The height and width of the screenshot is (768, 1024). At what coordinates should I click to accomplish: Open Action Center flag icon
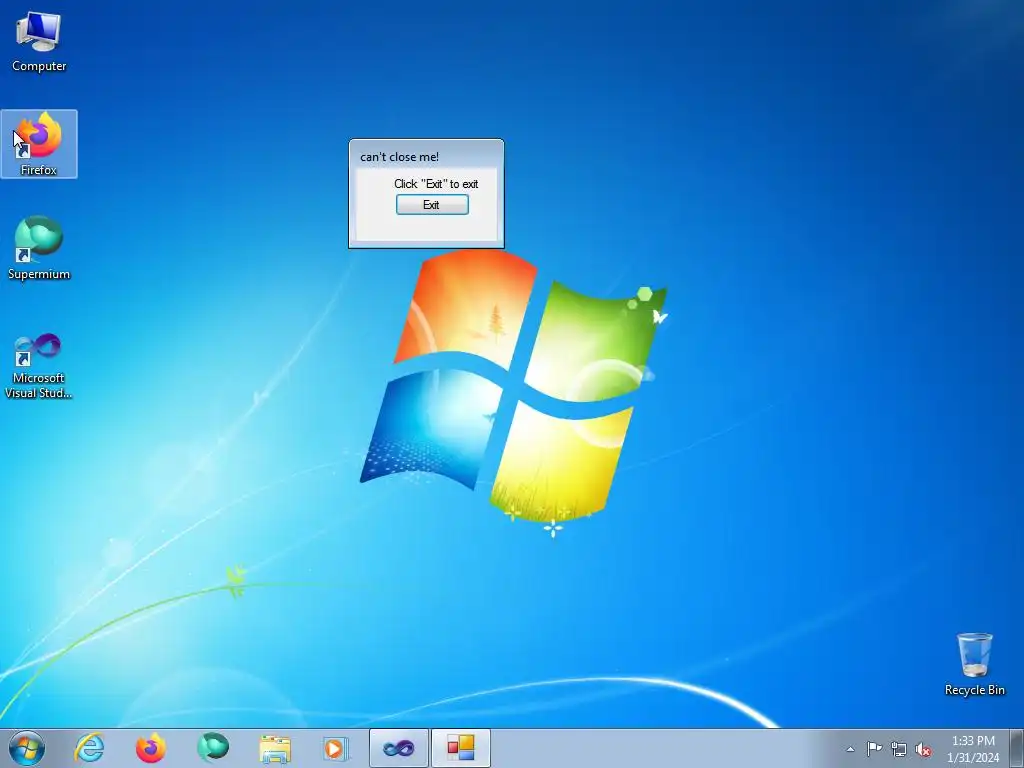click(x=874, y=749)
